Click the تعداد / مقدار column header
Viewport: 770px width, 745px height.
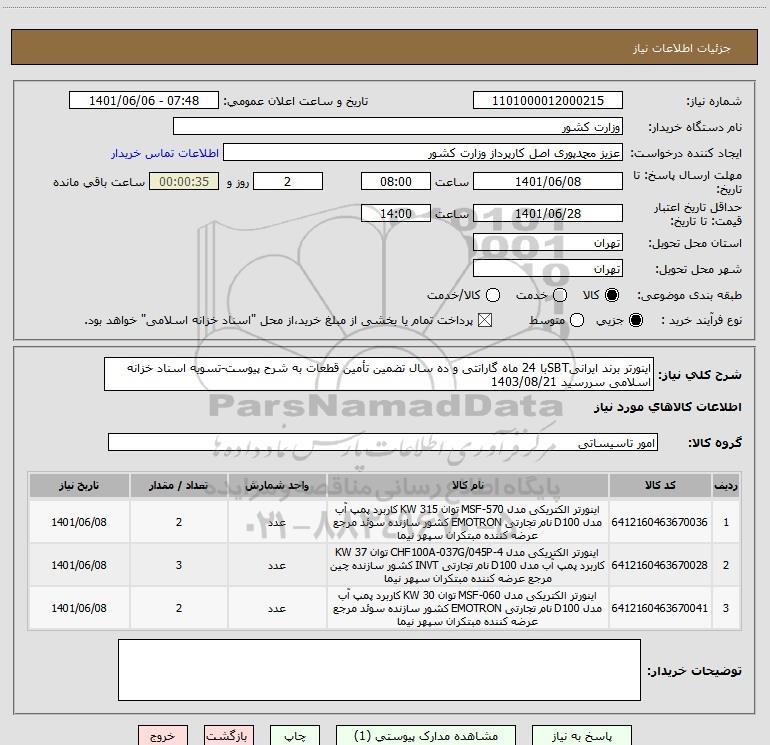(x=179, y=486)
